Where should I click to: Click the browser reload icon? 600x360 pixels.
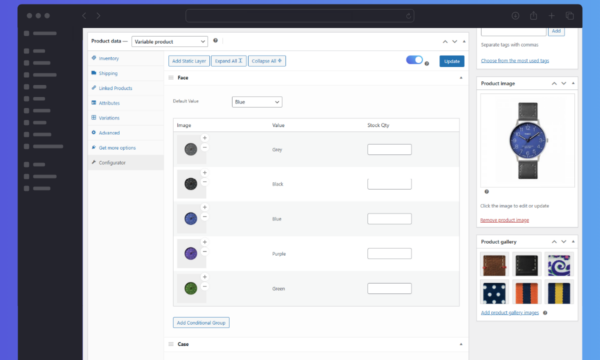pos(408,16)
